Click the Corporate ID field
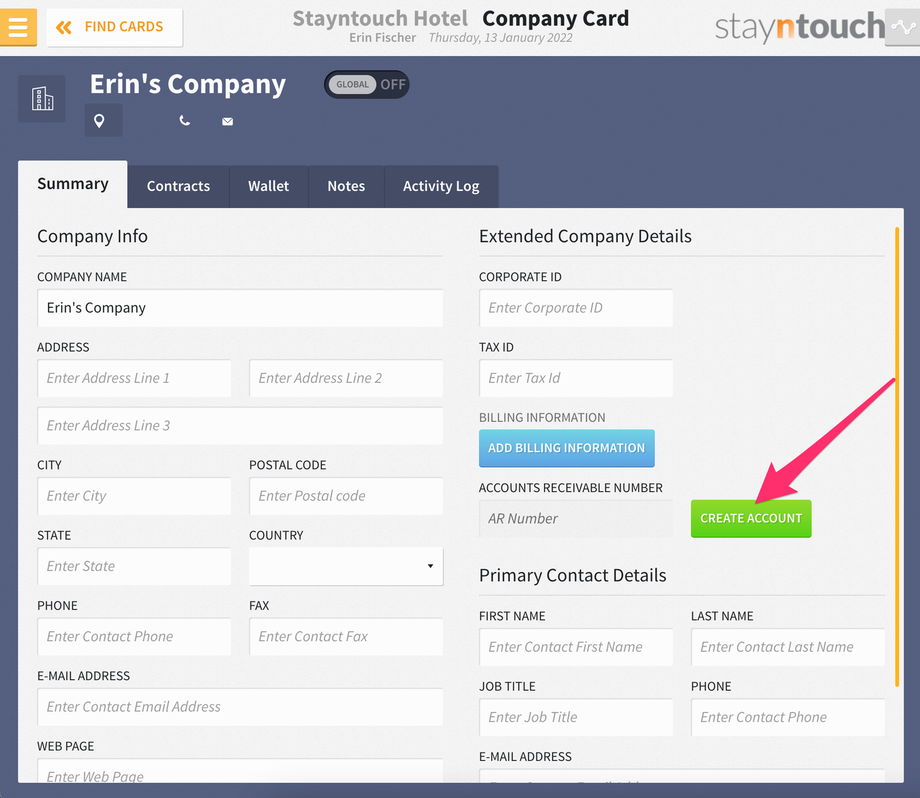 tap(576, 308)
